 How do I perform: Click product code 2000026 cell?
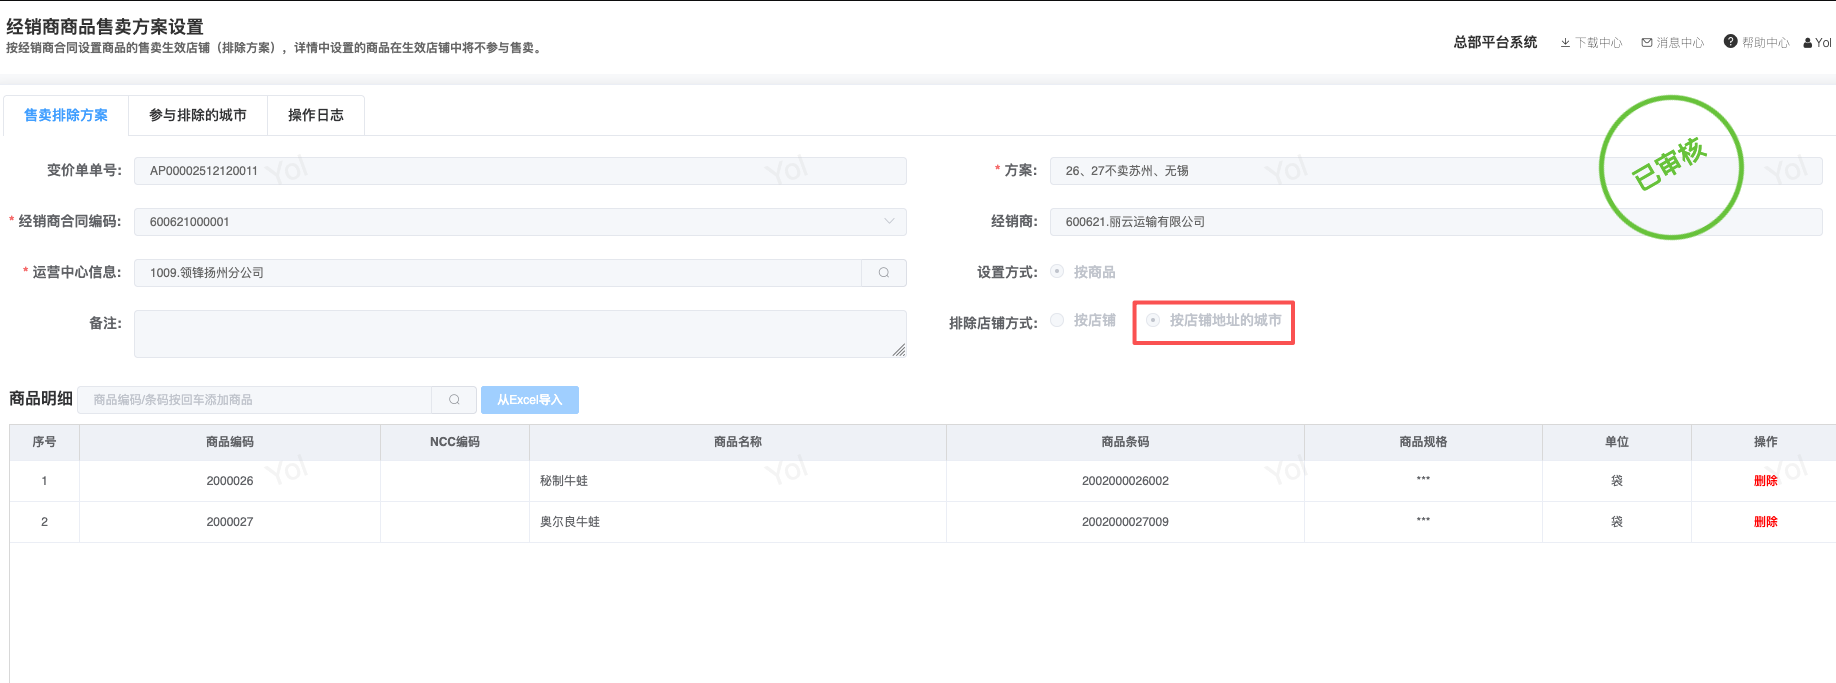[x=230, y=481]
